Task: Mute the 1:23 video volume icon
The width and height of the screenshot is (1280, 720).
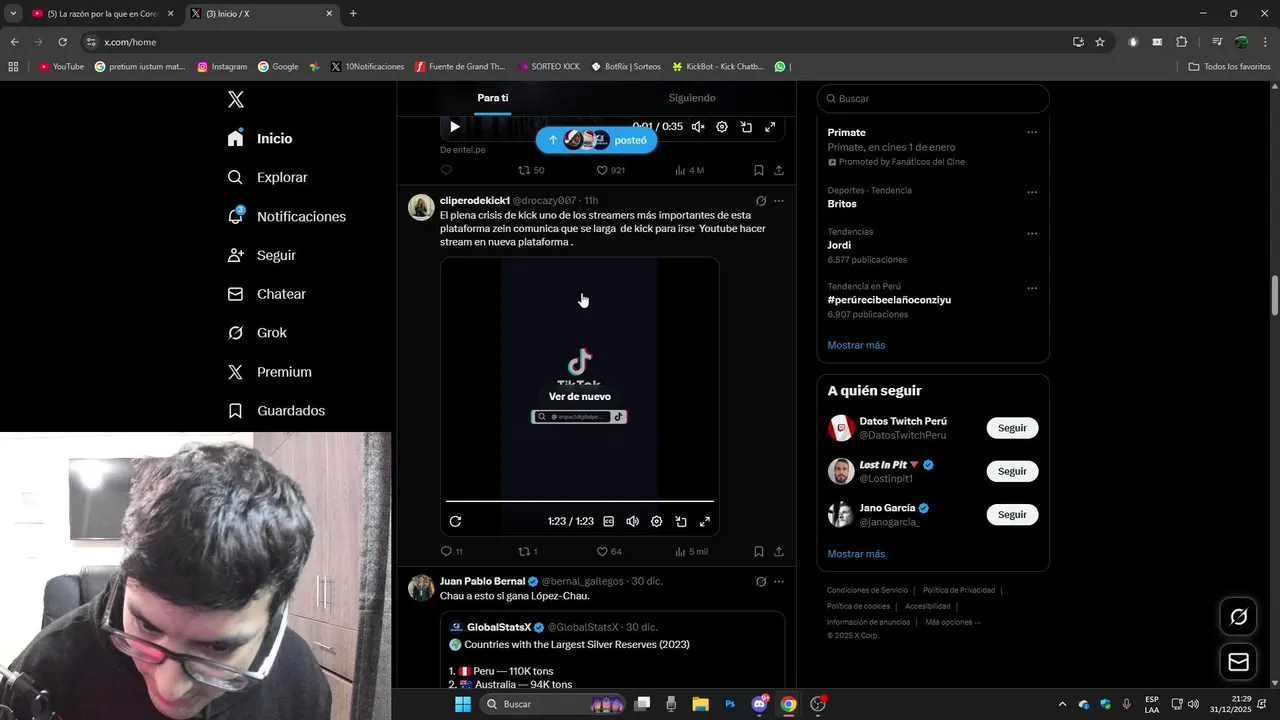Action: click(633, 522)
